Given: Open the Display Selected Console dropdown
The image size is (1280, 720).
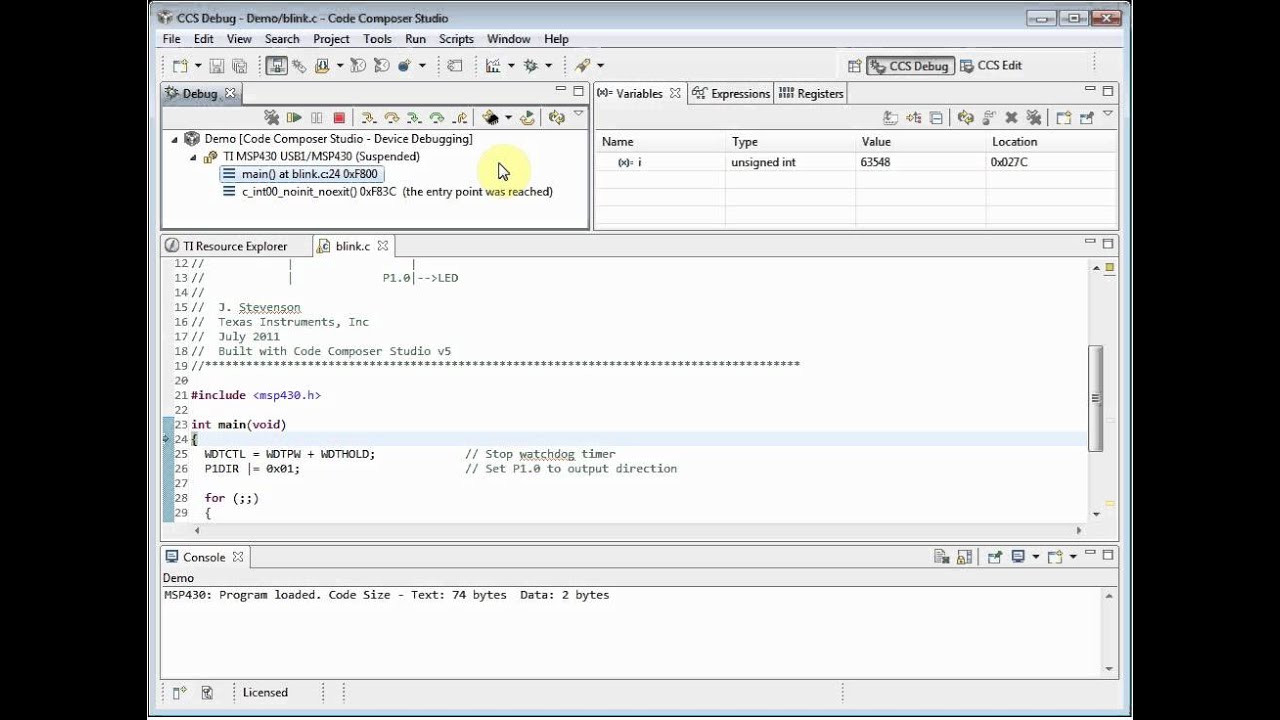Looking at the screenshot, I should (x=1036, y=557).
